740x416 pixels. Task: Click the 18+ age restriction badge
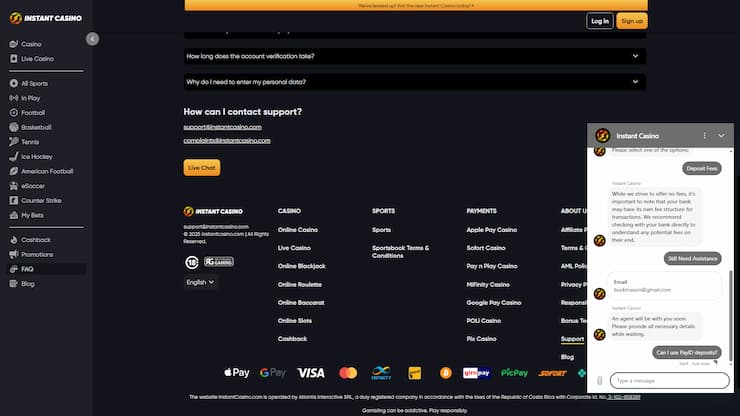click(192, 262)
